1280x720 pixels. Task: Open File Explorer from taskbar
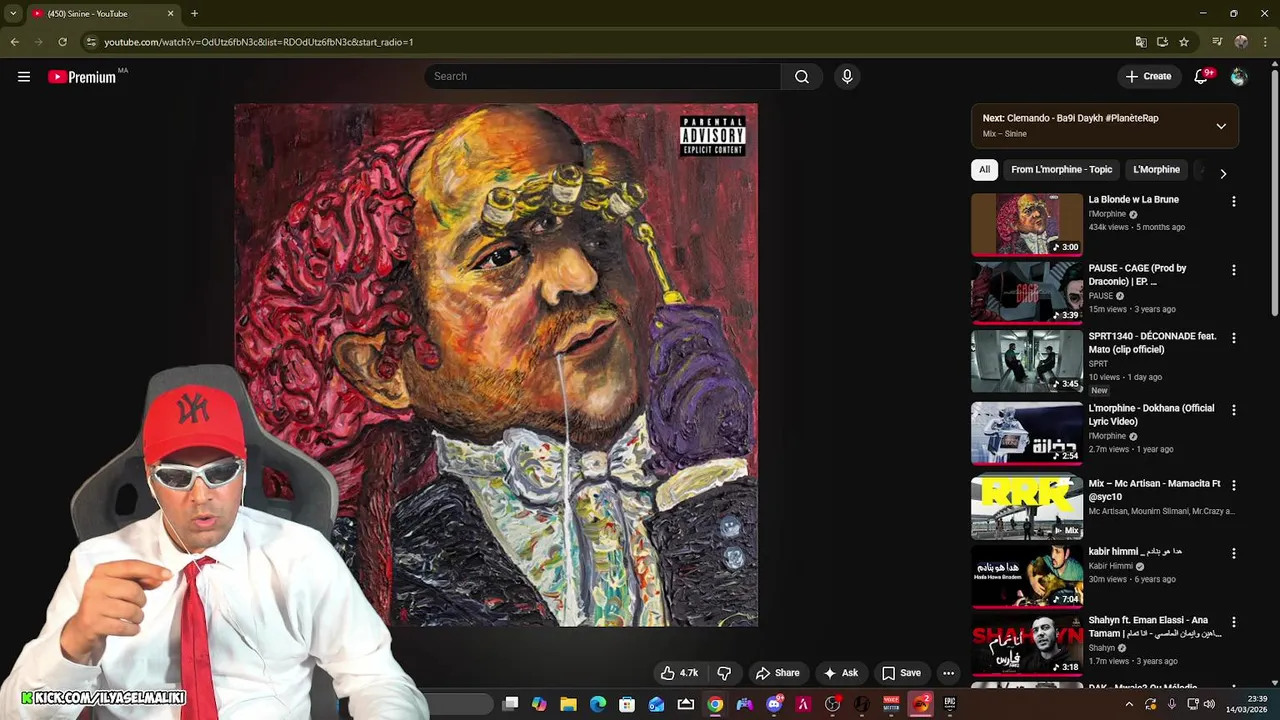click(x=568, y=704)
